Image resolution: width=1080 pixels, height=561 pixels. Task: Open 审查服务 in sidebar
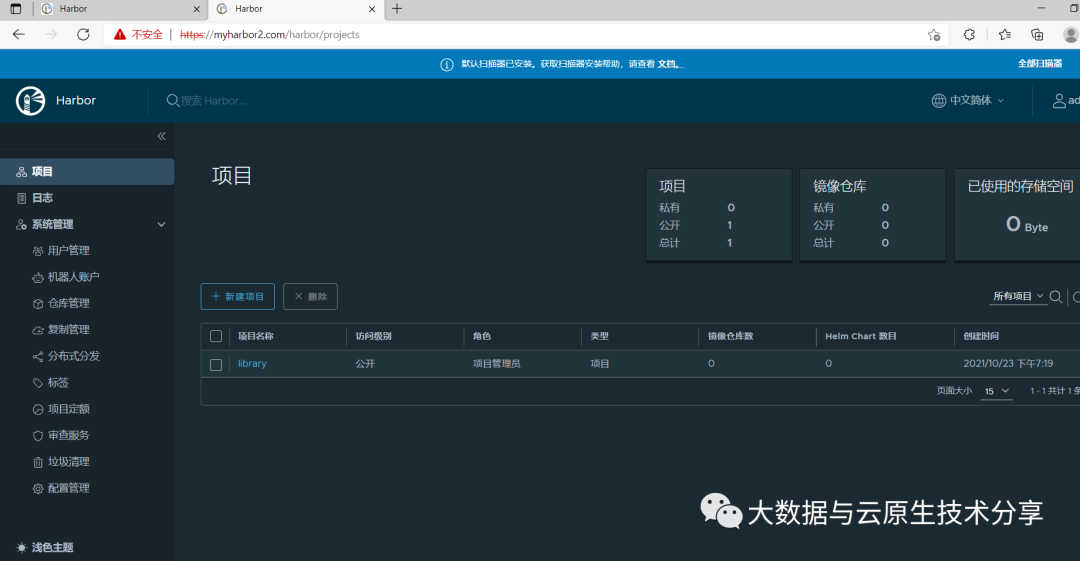(69, 436)
